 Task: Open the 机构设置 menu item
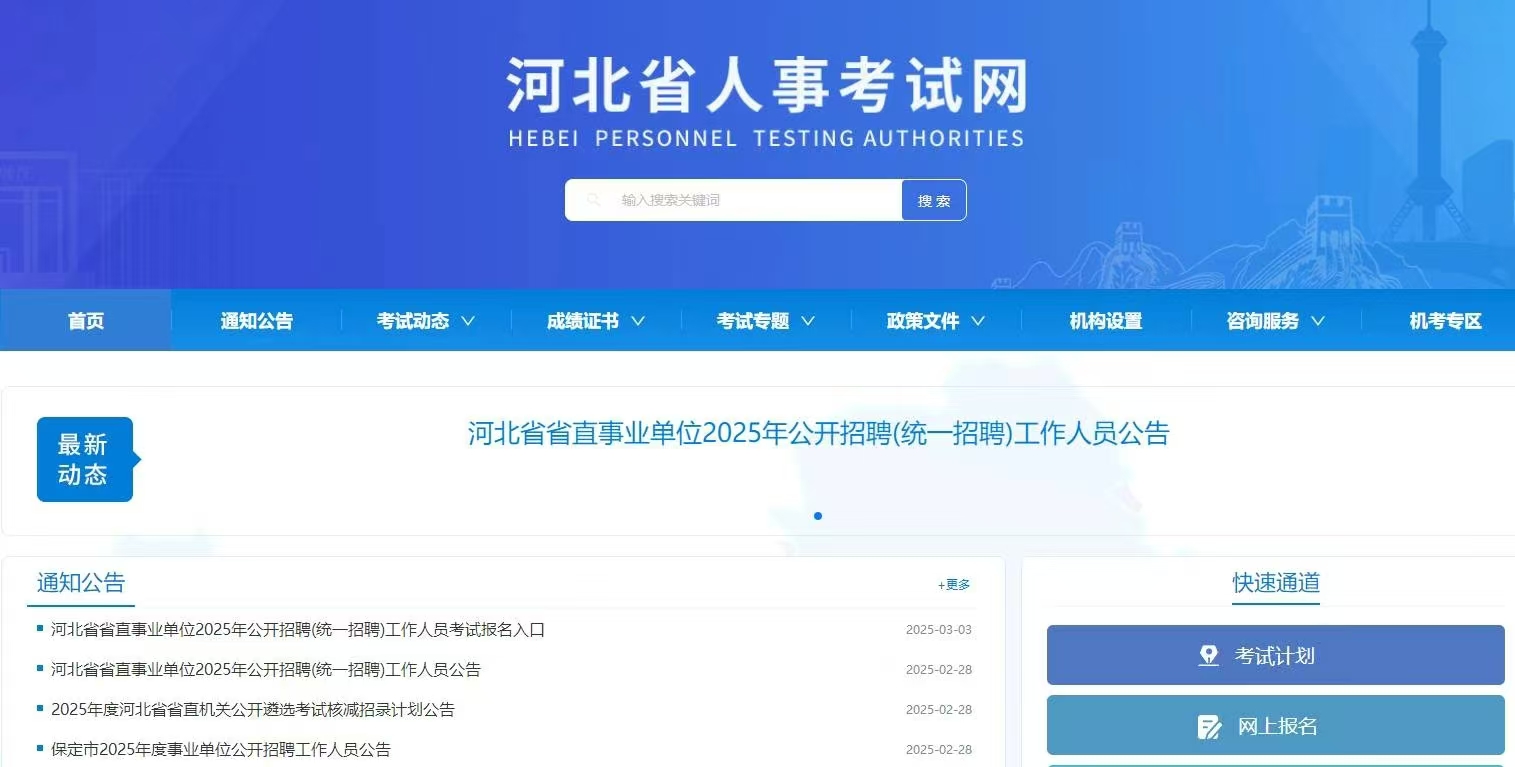pyautogui.click(x=1103, y=321)
